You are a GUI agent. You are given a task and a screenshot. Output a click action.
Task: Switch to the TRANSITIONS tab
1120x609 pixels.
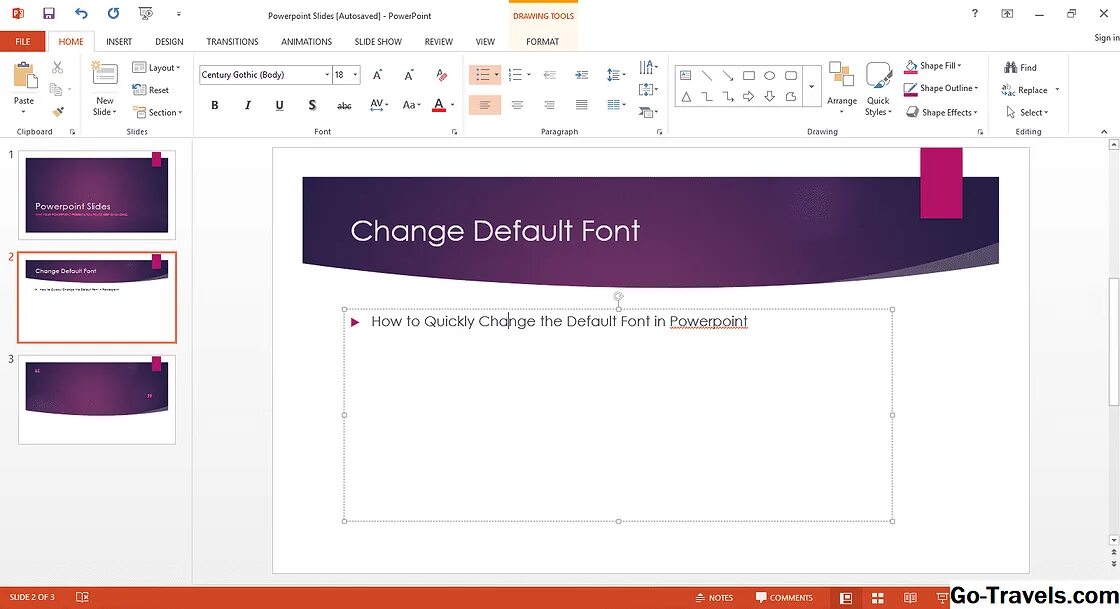point(232,41)
